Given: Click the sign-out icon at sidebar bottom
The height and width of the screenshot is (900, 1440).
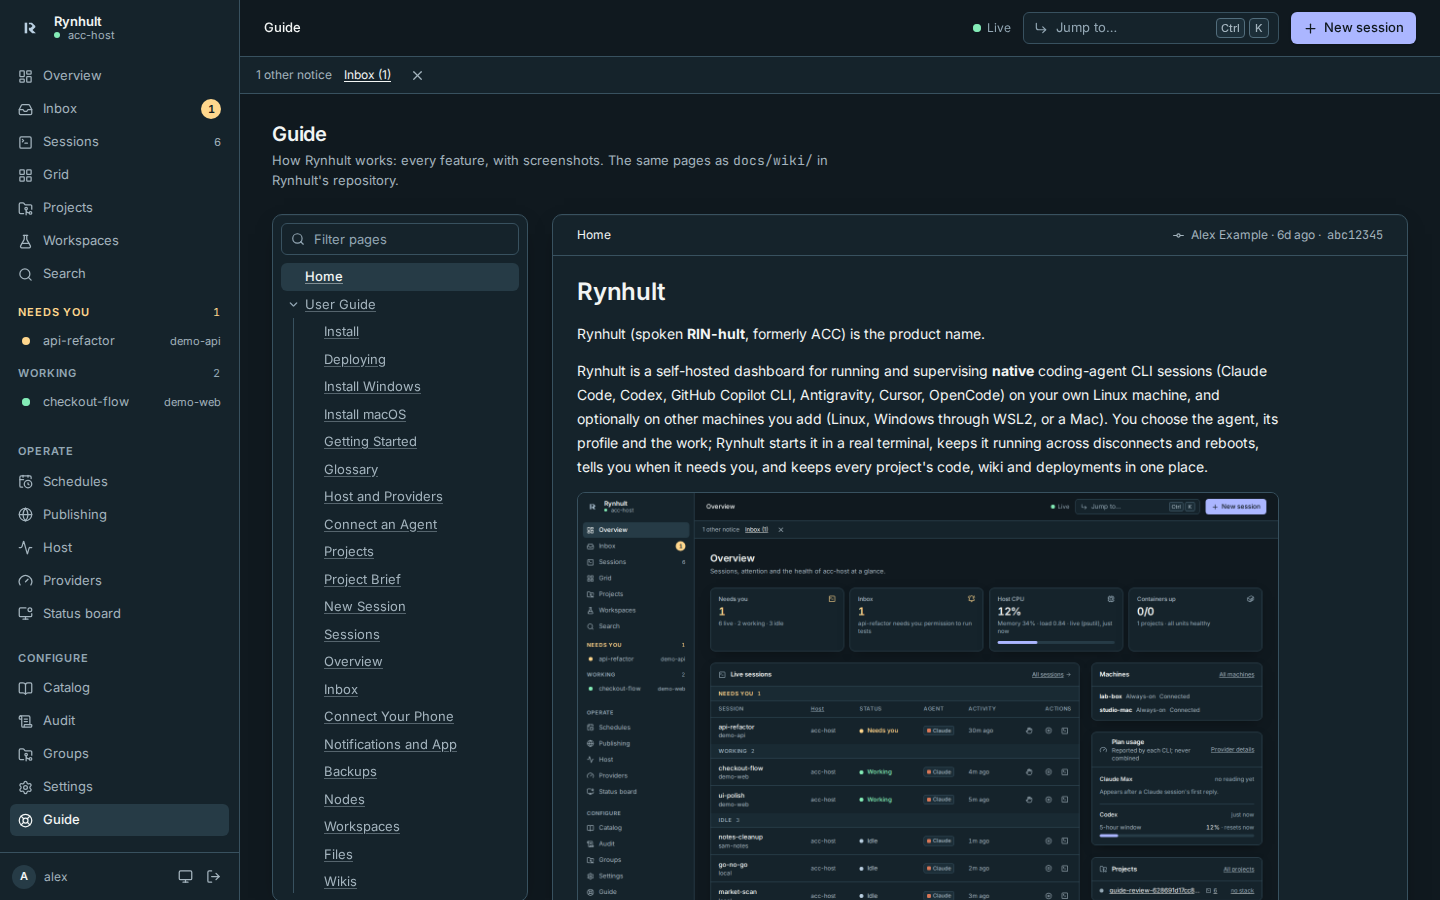Looking at the screenshot, I should [213, 877].
